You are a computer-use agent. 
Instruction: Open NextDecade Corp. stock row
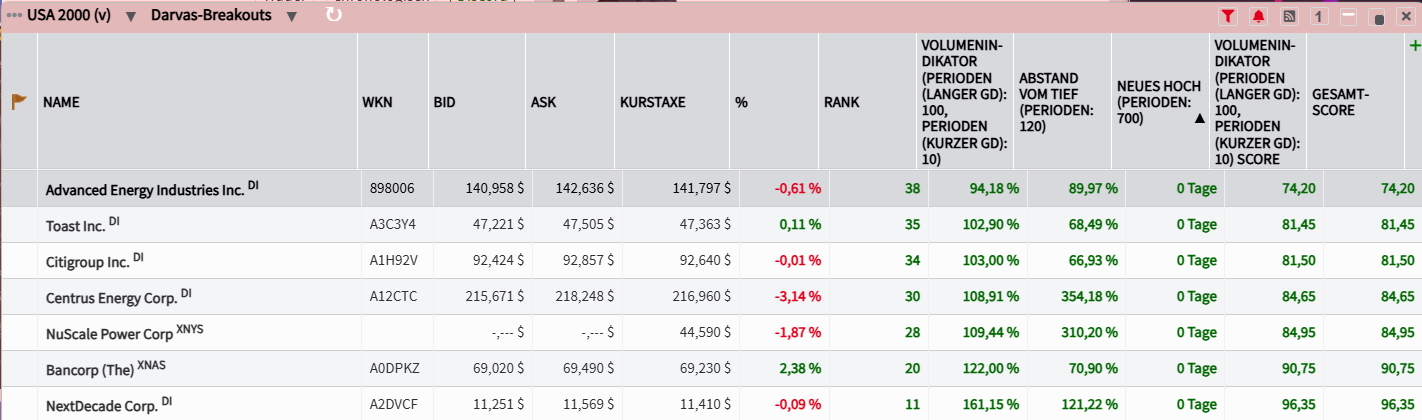pyautogui.click(x=711, y=404)
